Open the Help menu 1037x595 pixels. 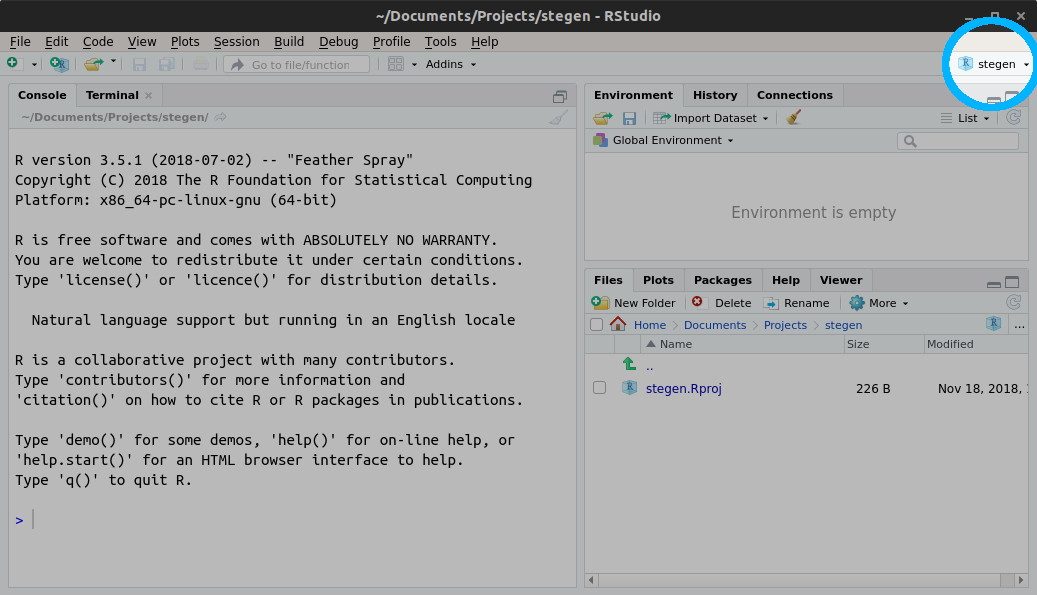[484, 42]
